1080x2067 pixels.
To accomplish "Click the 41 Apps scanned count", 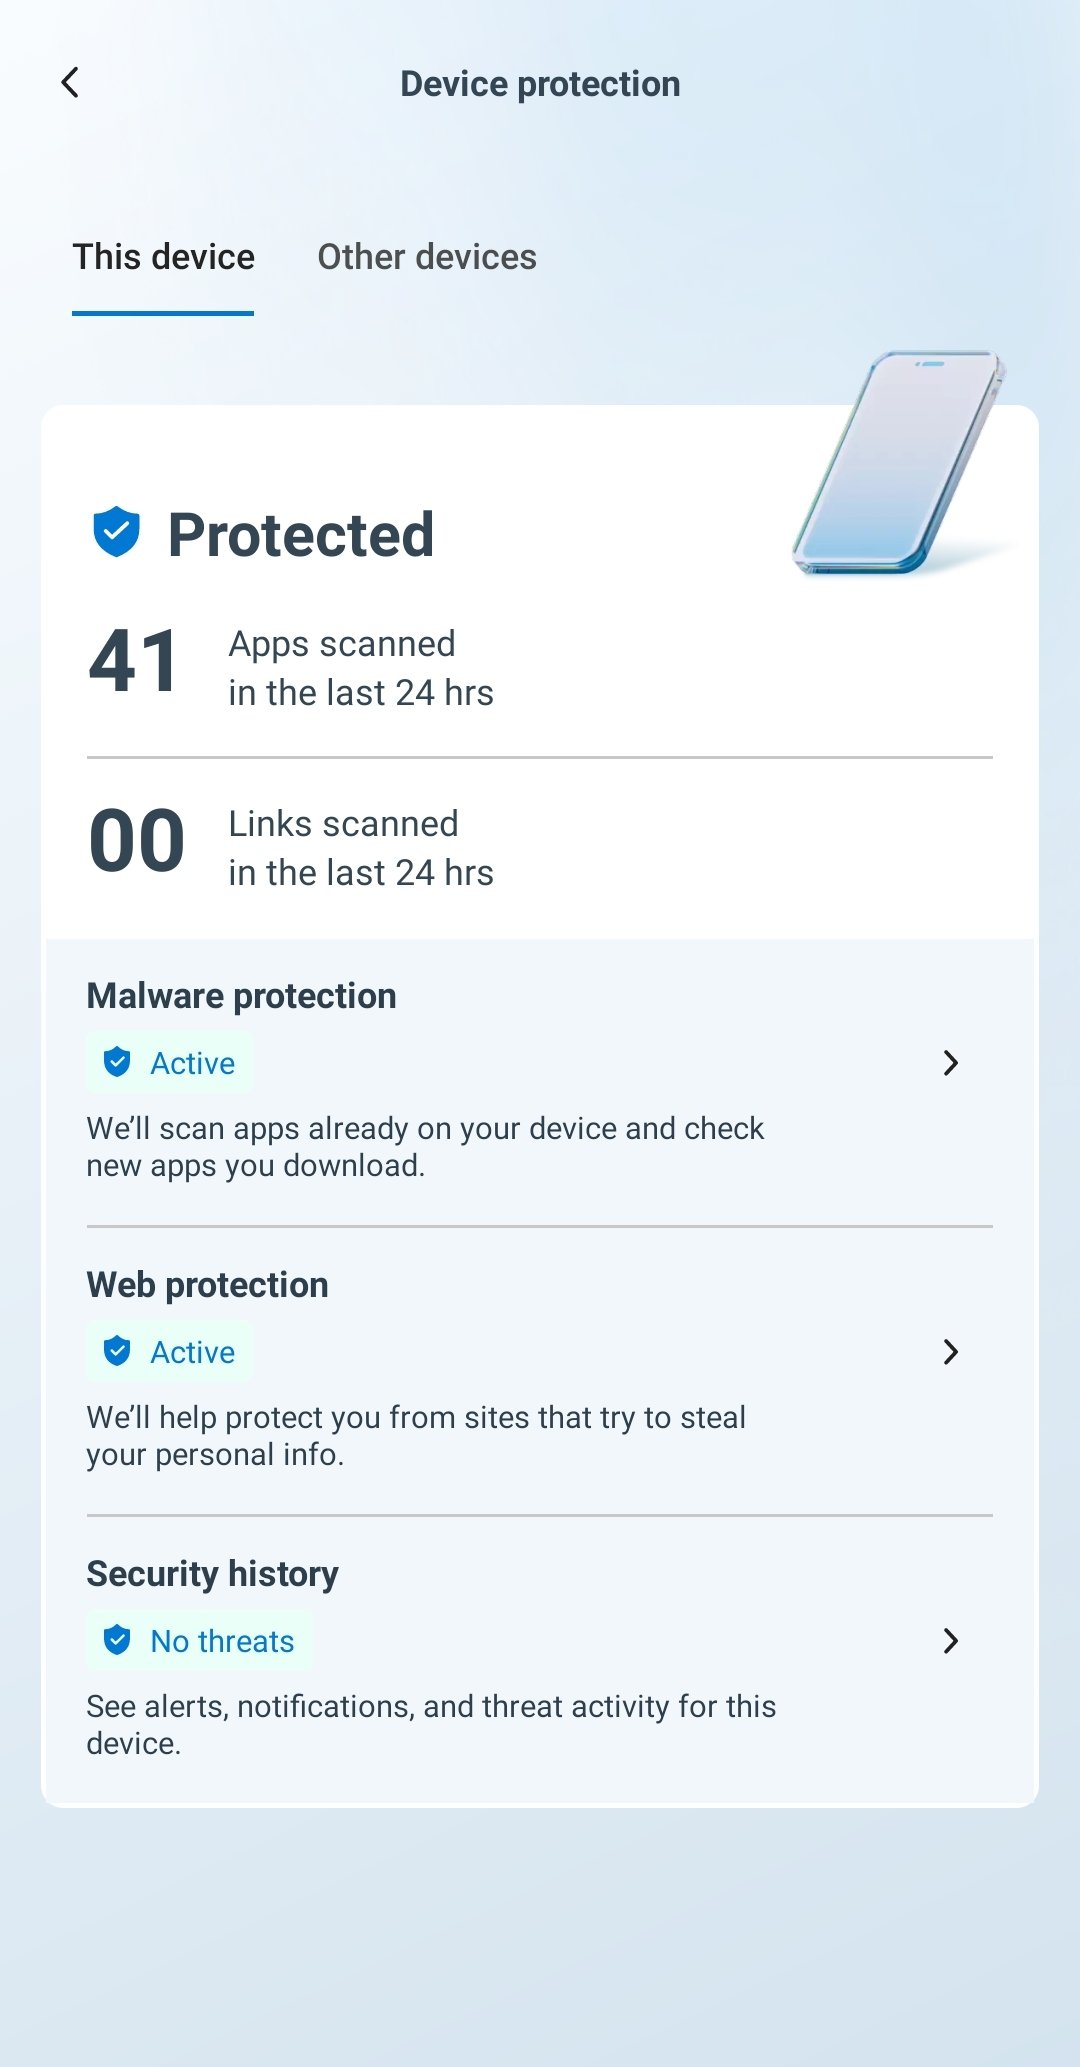I will 134,661.
